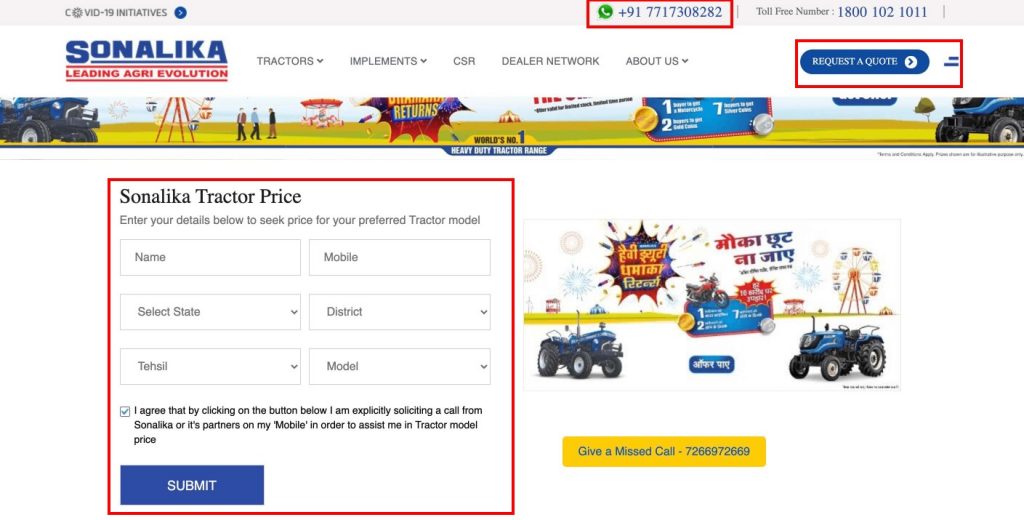Expand the Tehsil dropdown
The image size is (1024, 520).
click(x=210, y=366)
